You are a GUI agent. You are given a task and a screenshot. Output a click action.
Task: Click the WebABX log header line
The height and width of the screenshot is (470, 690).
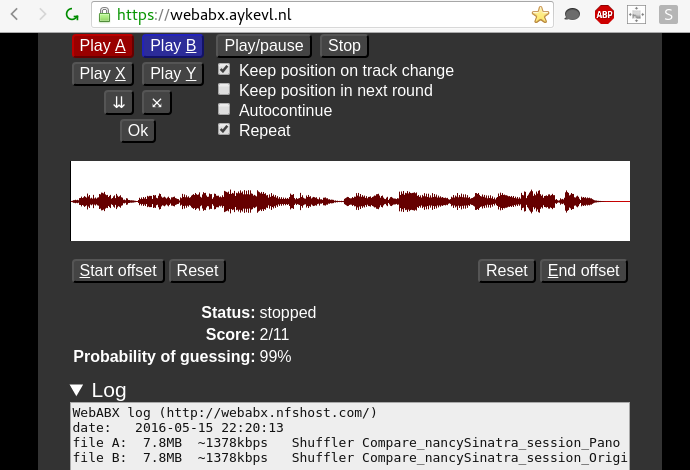225,413
